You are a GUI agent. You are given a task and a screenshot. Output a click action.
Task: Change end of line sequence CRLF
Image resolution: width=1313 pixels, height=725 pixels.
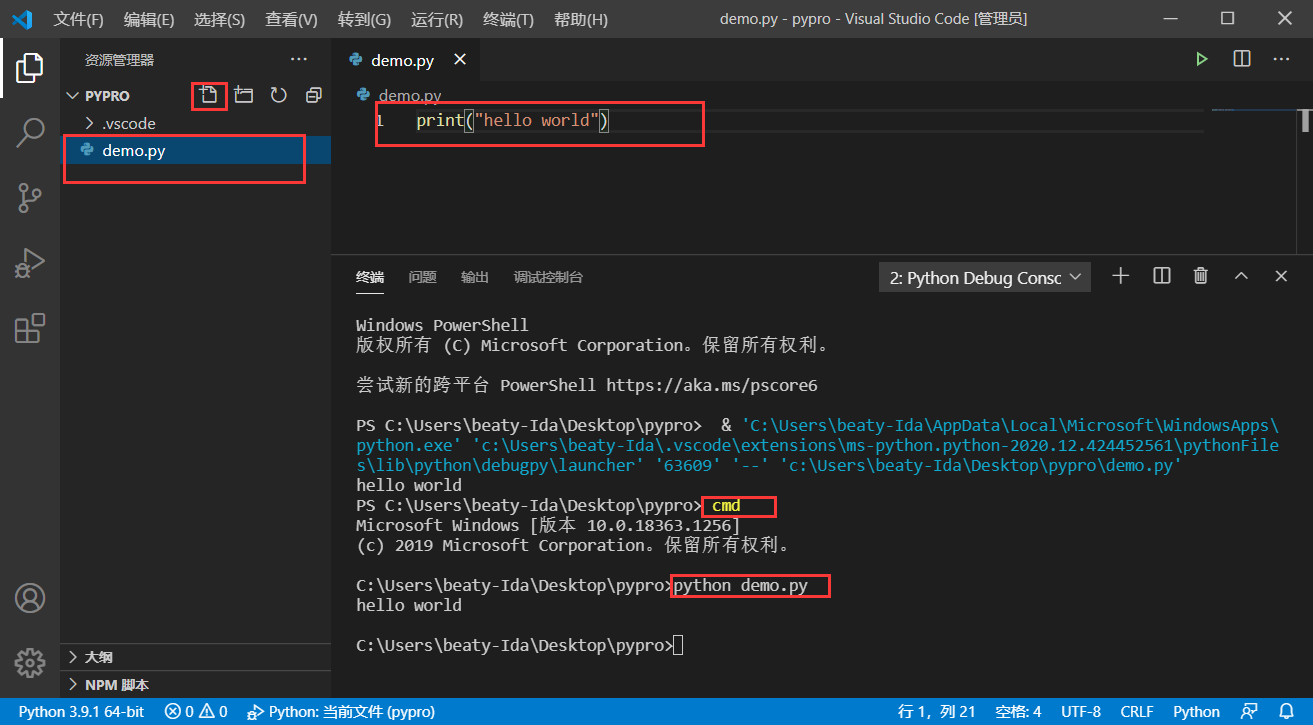point(1137,712)
